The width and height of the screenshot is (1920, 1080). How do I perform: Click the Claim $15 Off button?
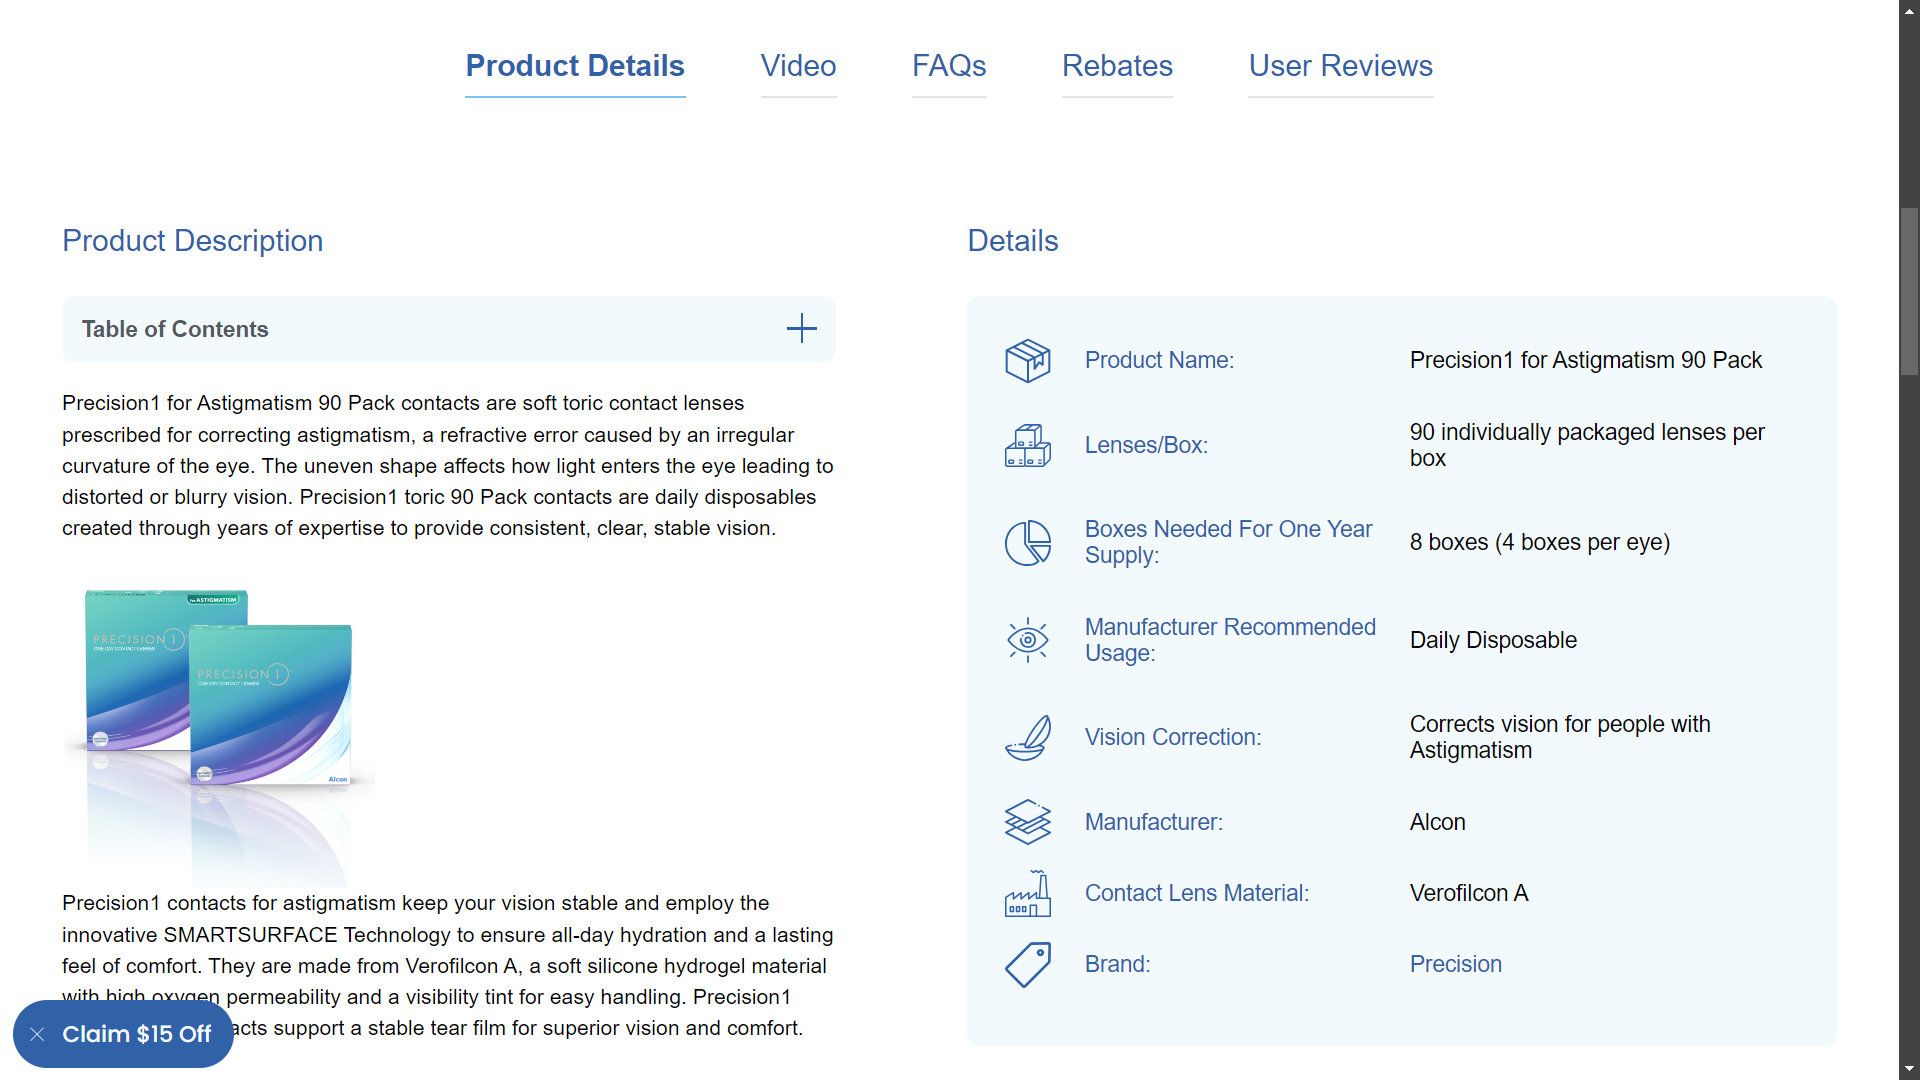click(x=137, y=1034)
